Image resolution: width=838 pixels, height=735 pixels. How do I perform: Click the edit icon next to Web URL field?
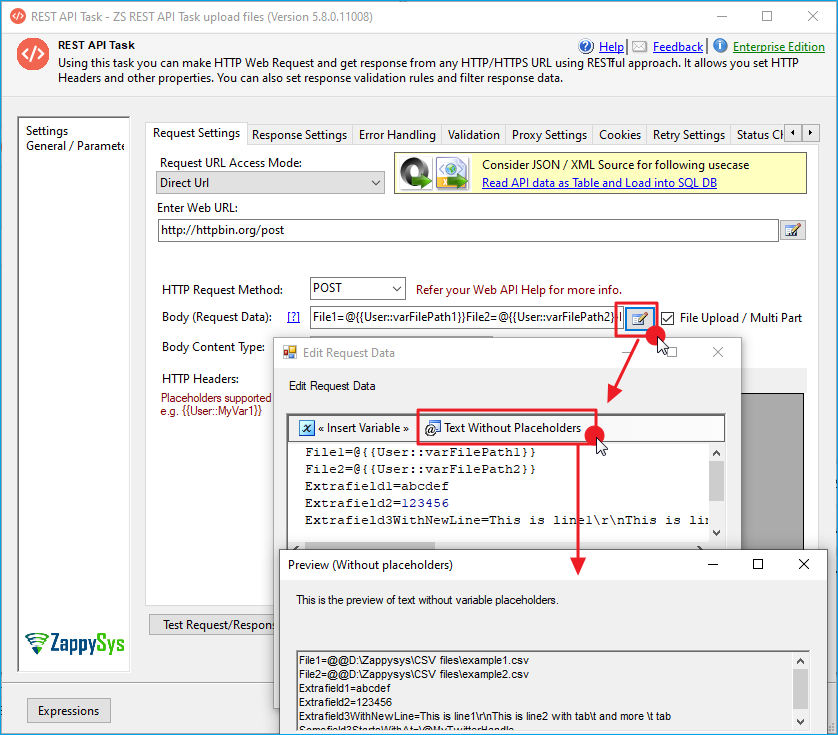792,230
